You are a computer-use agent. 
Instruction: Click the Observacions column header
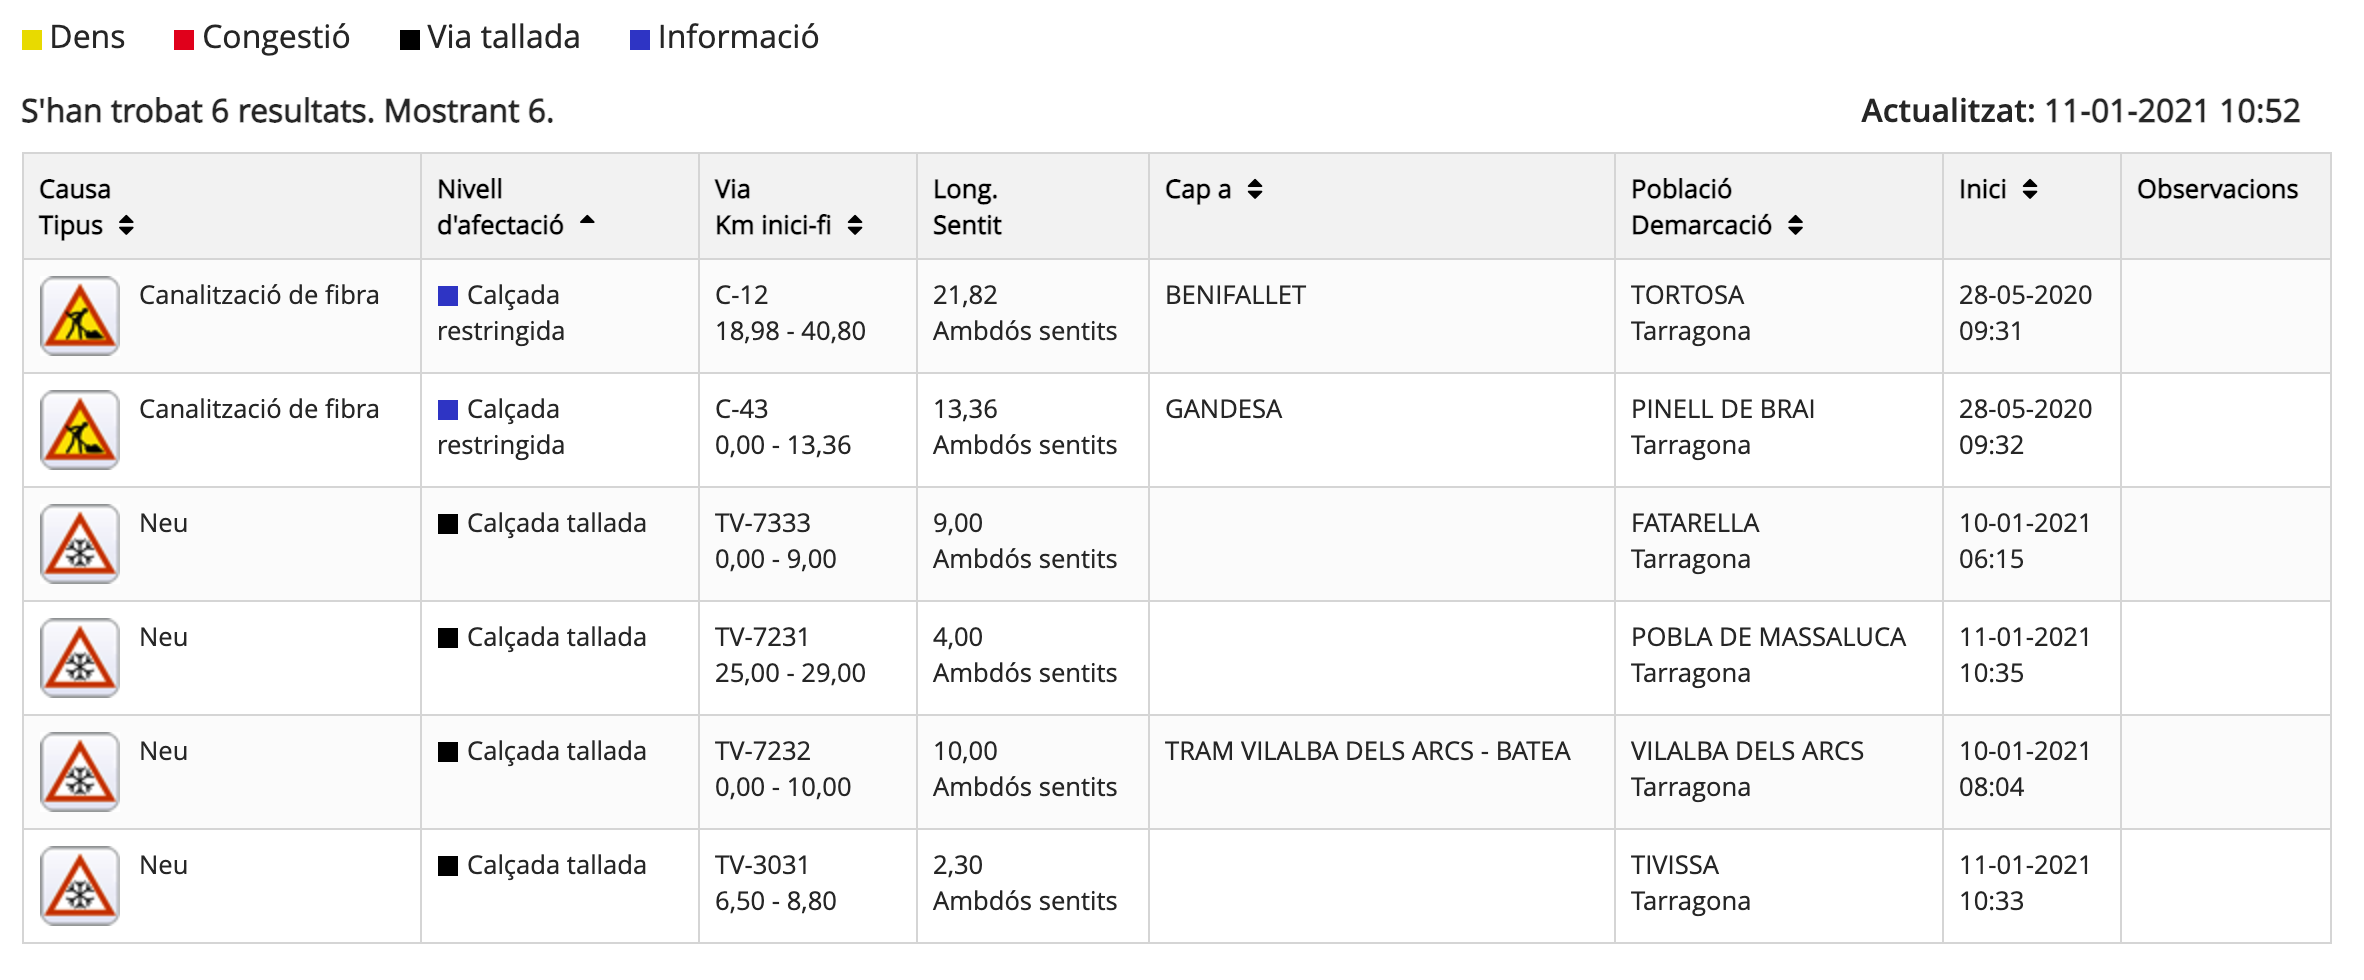tap(2217, 189)
